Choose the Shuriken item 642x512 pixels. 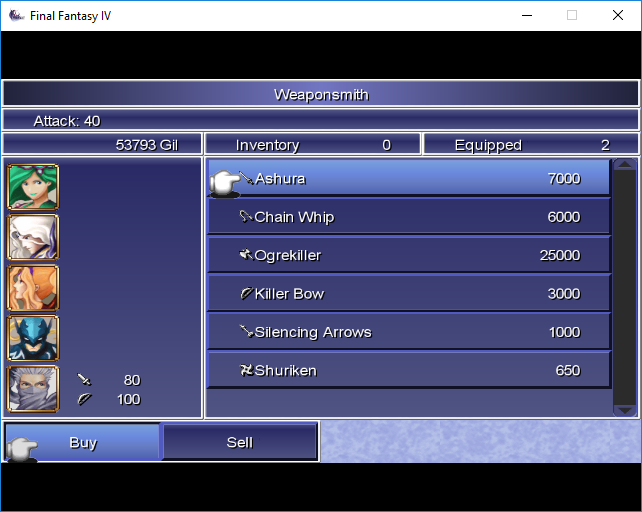(409, 370)
